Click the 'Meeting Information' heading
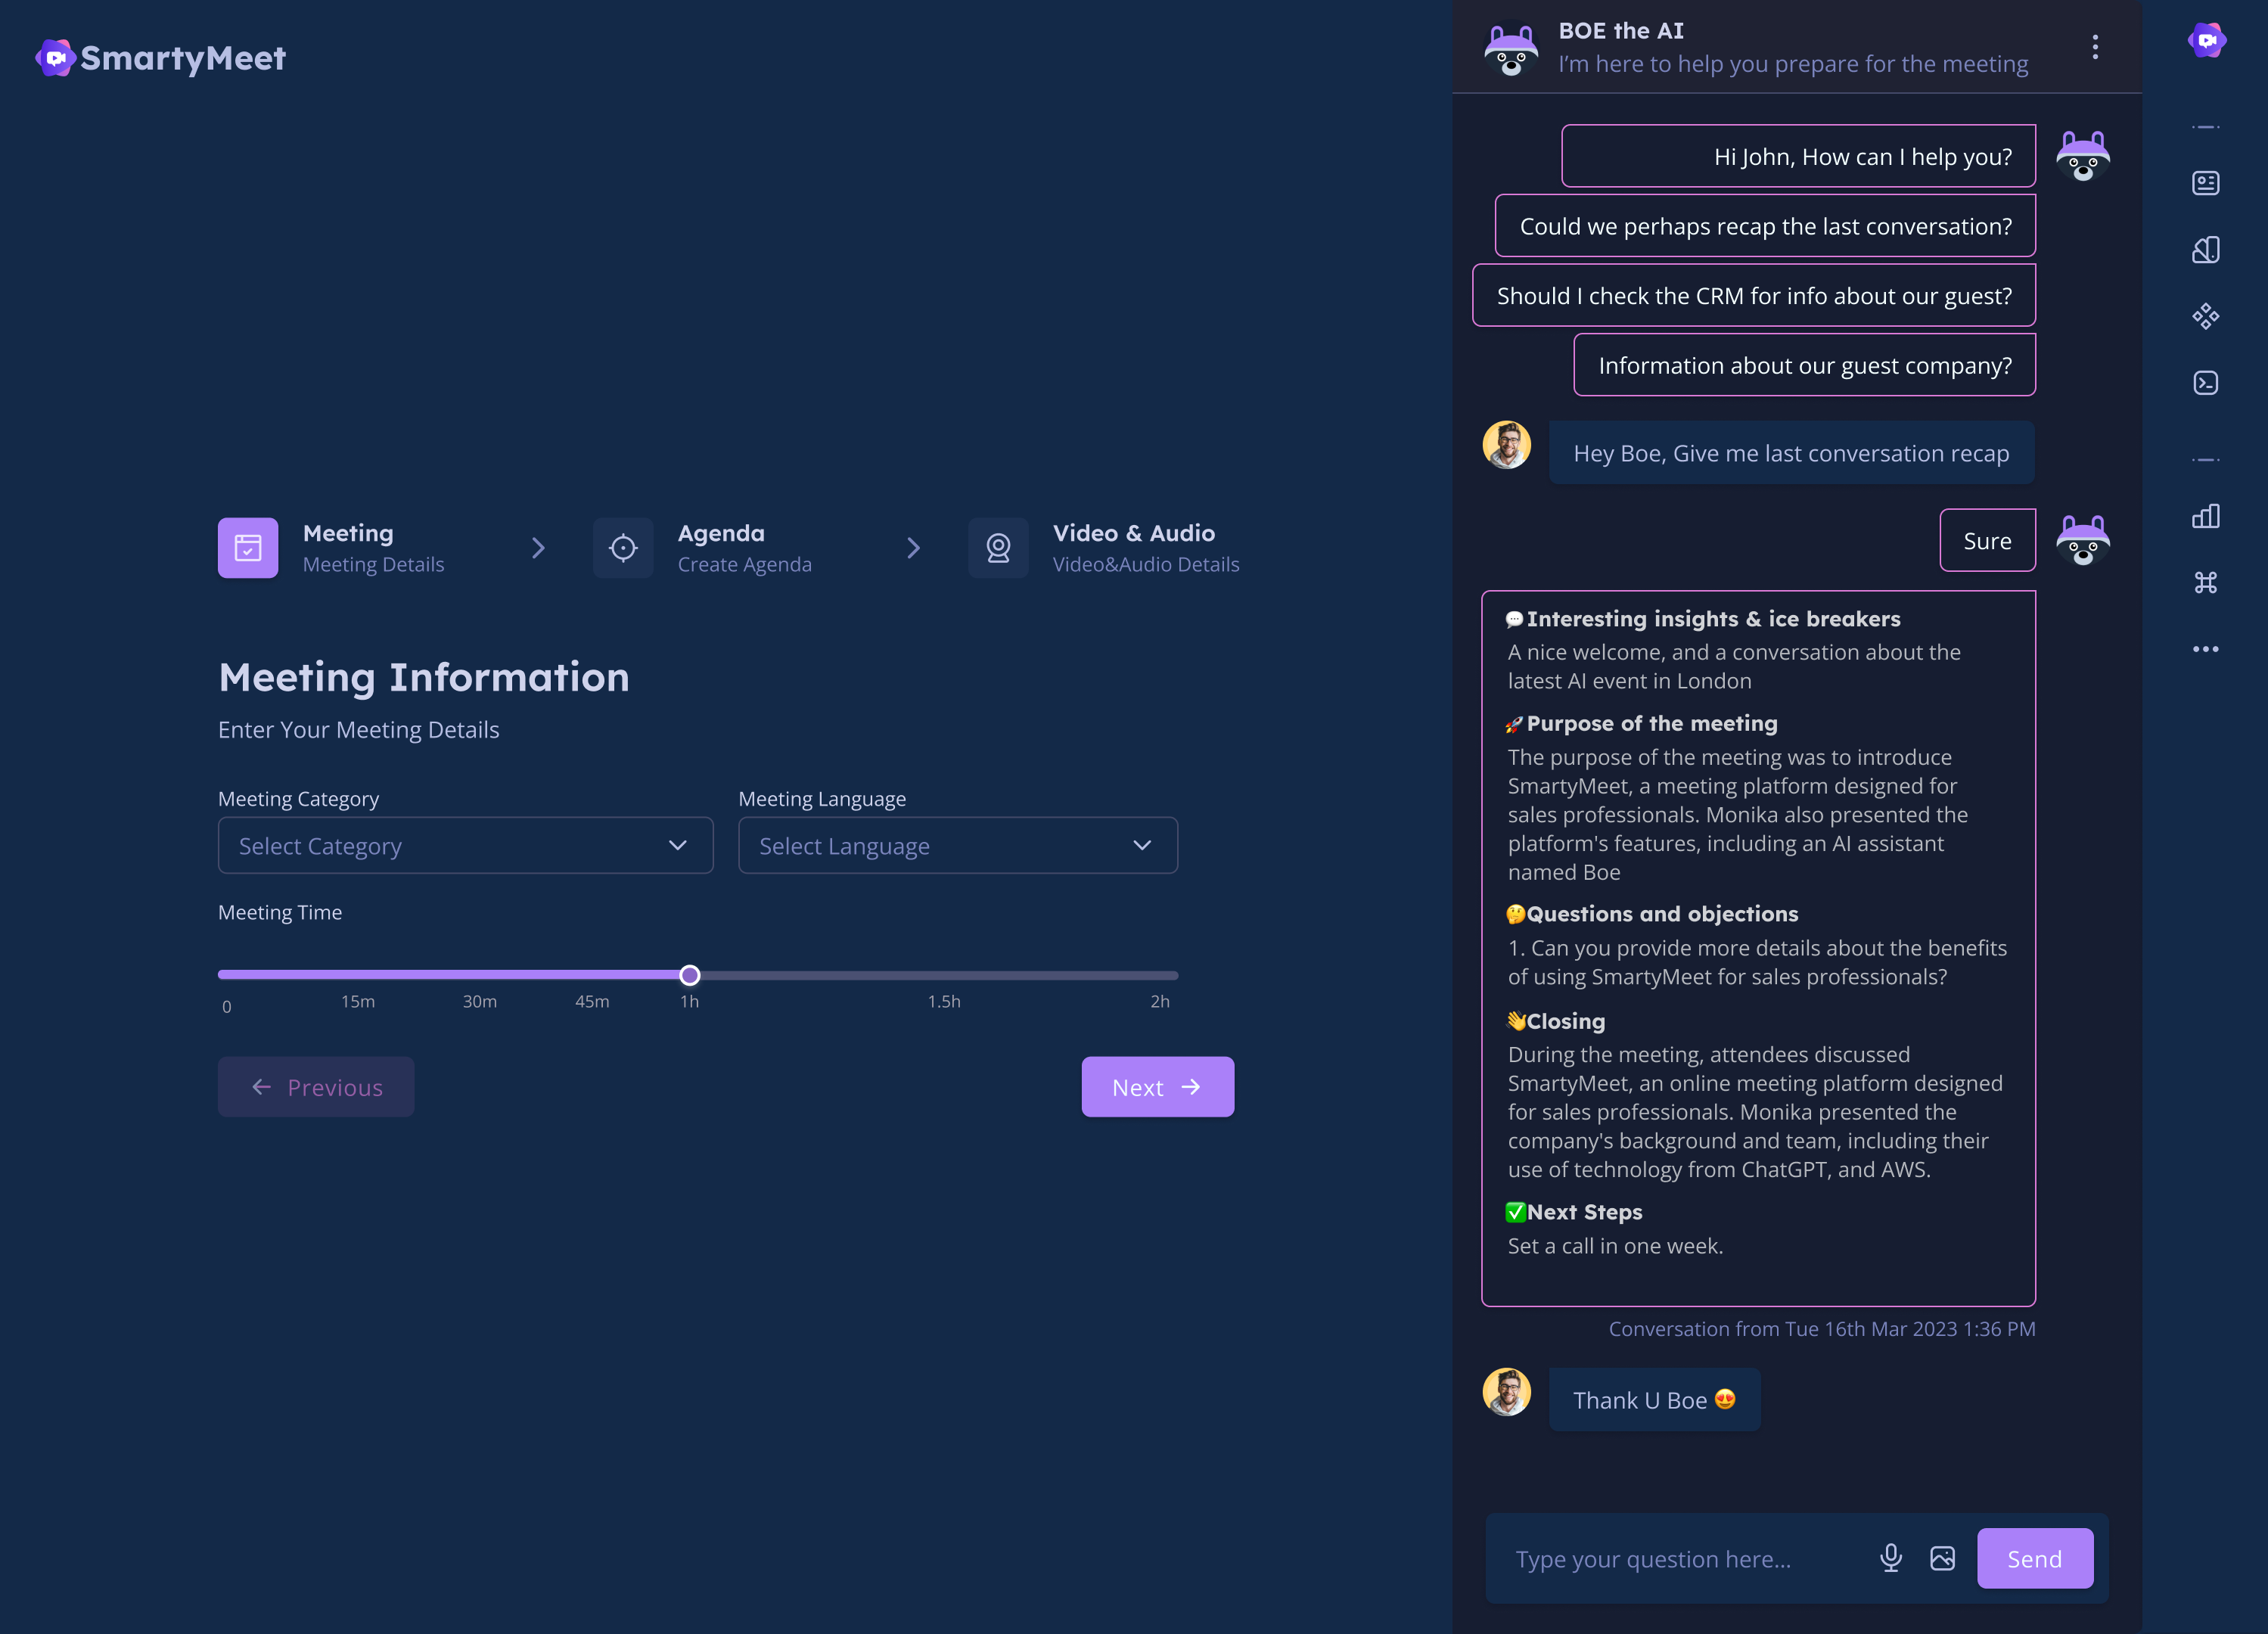This screenshot has height=1634, width=2268. pos(424,677)
